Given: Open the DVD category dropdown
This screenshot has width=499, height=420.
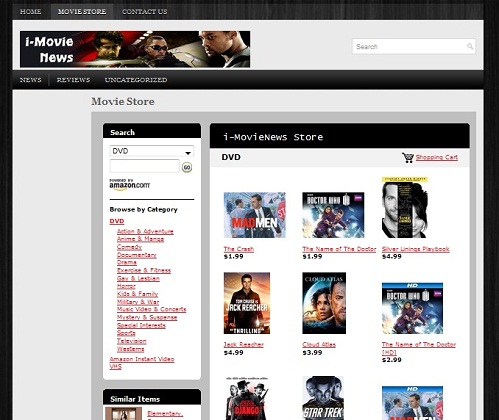Looking at the screenshot, I should [152, 151].
